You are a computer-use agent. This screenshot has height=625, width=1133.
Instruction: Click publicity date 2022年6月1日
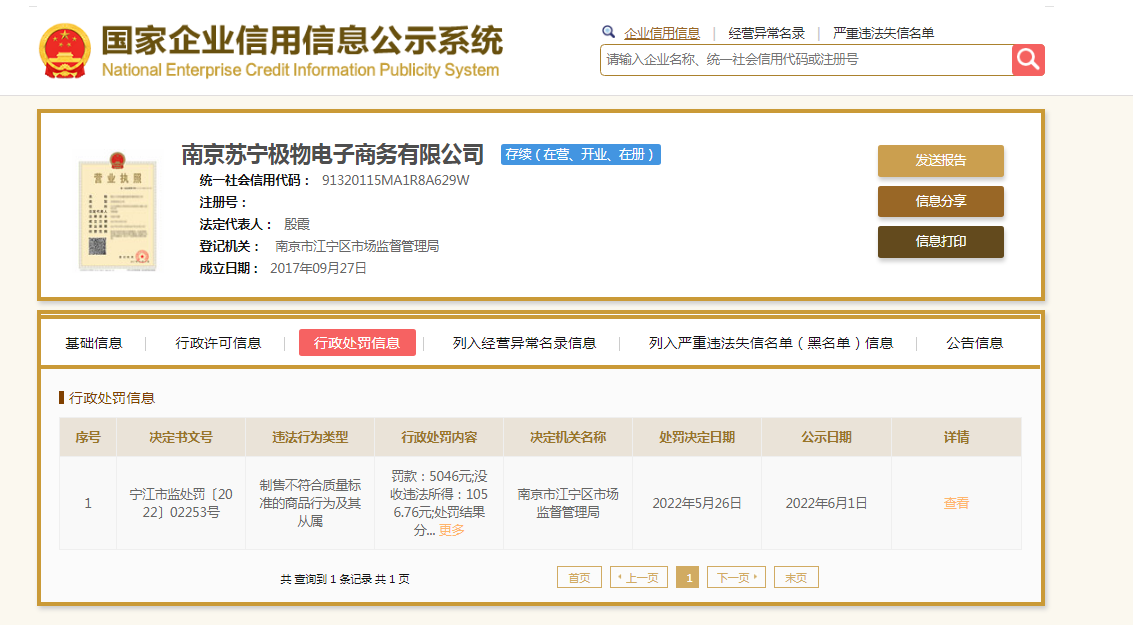827,504
